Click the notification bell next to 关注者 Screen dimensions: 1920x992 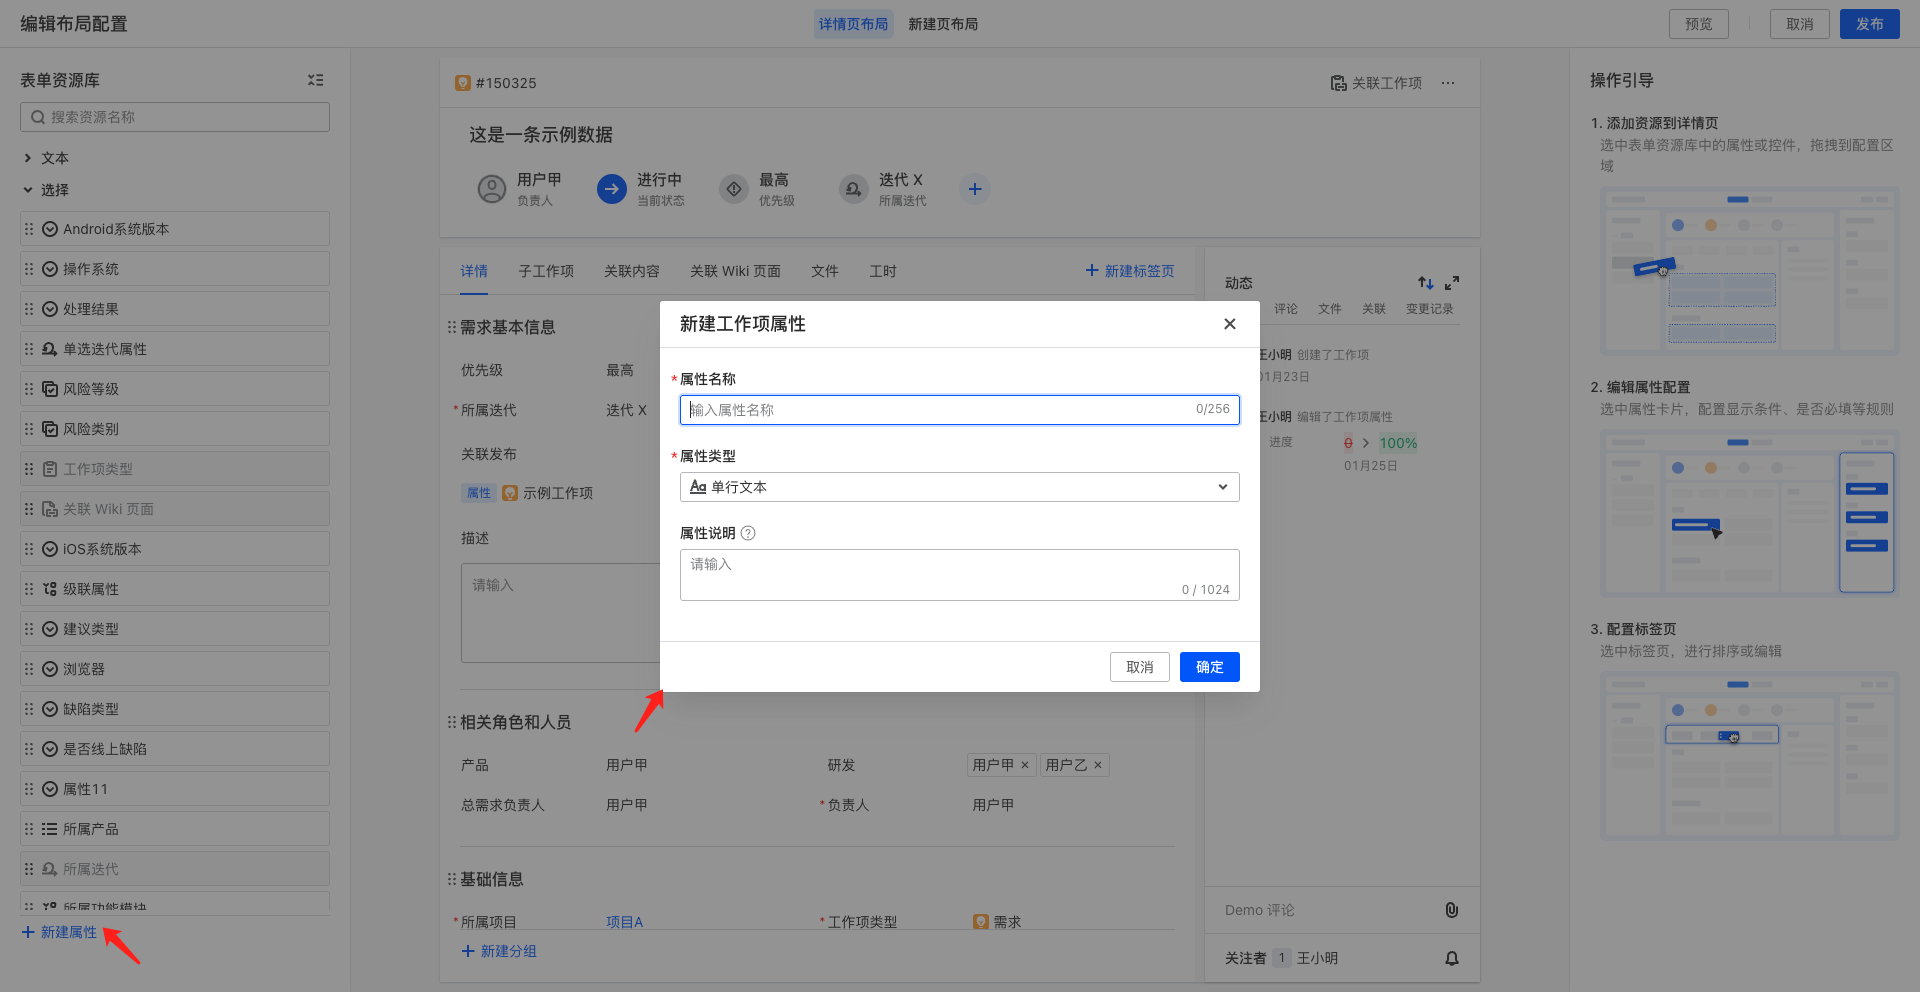pos(1452,958)
